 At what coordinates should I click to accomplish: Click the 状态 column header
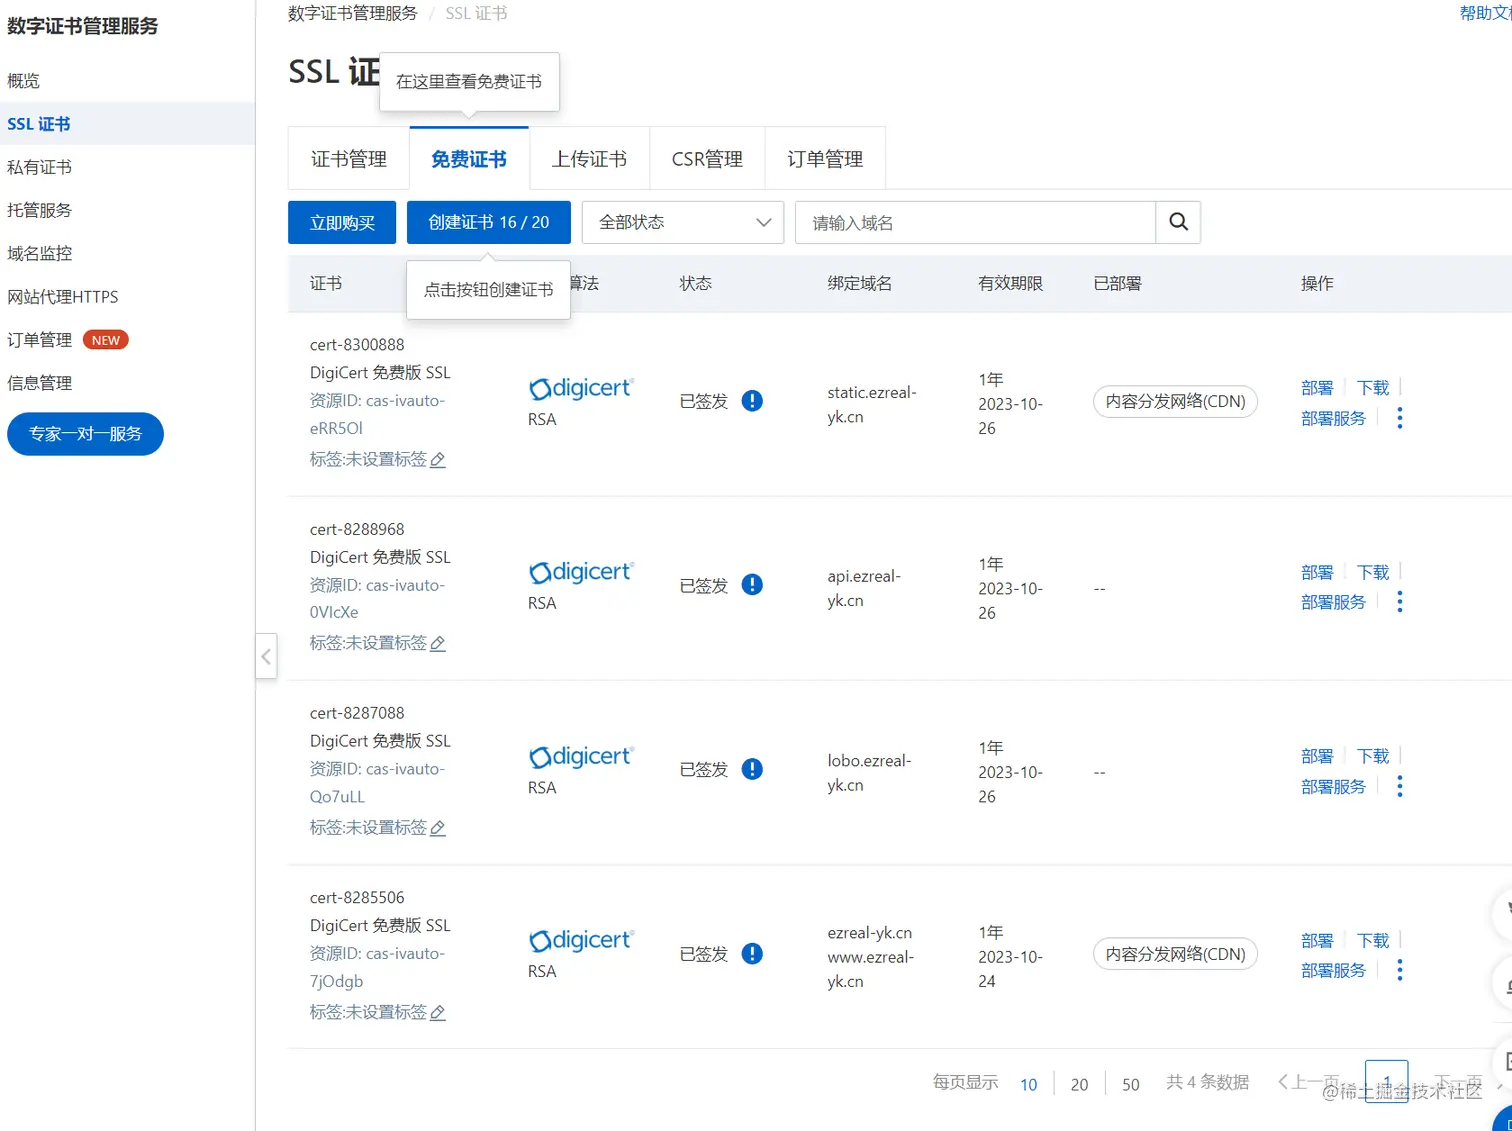point(696,283)
